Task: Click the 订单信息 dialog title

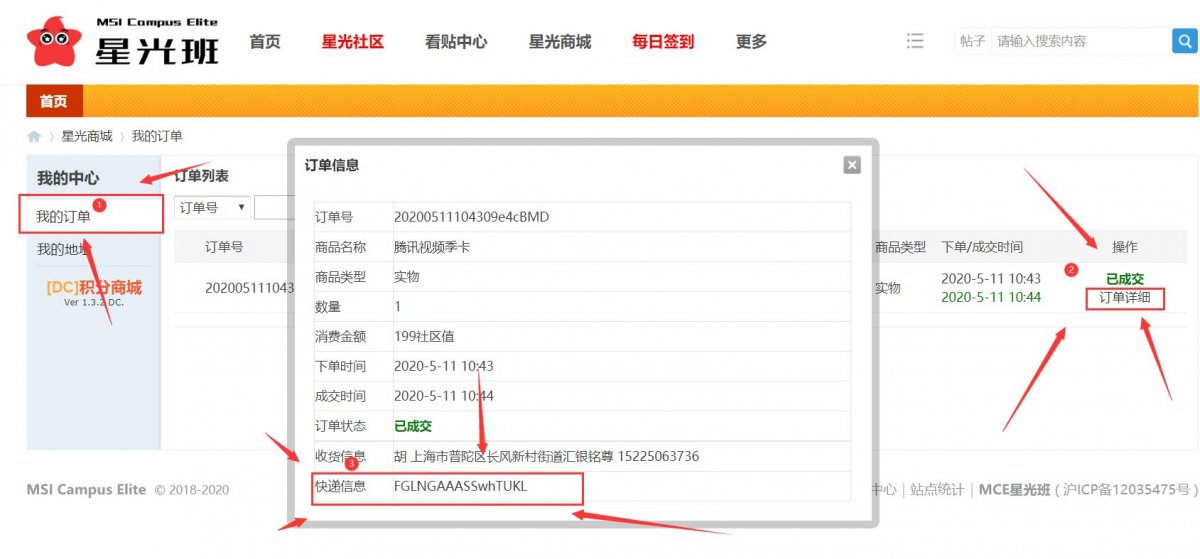Action: pyautogui.click(x=332, y=165)
